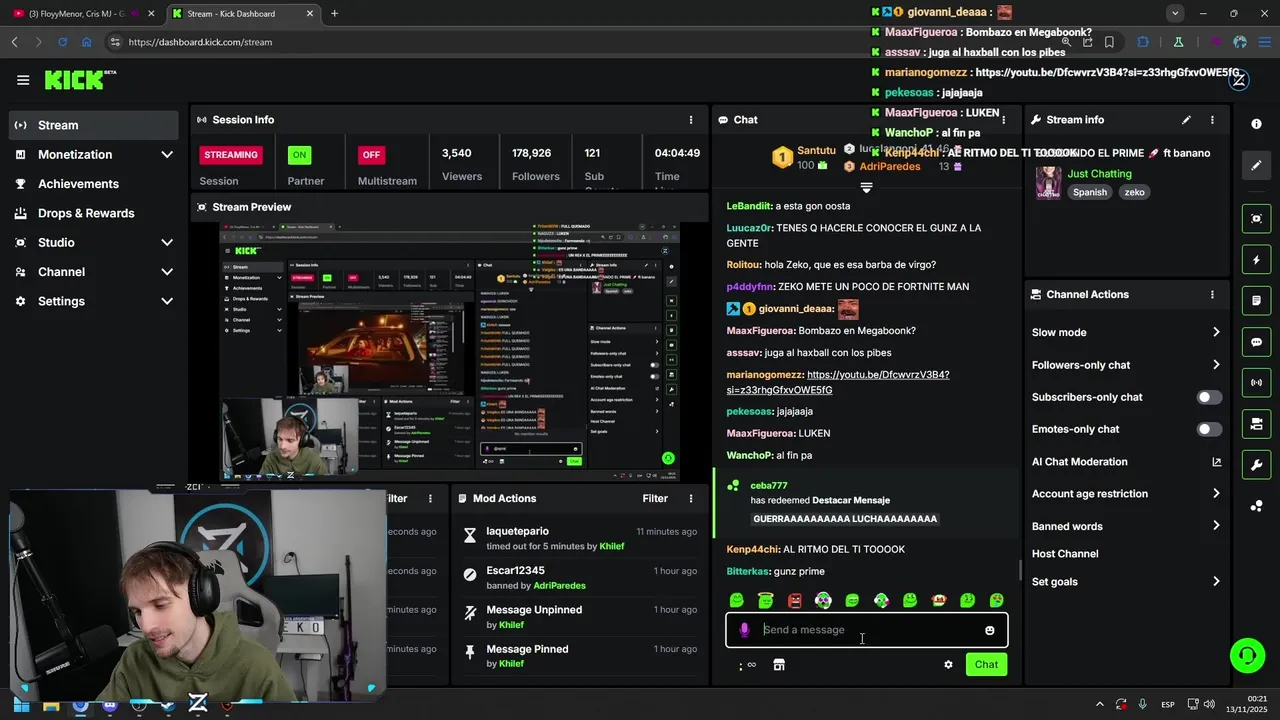Image resolution: width=1280 pixels, height=720 pixels.
Task: Open Achievements in the sidebar
Action: [x=94, y=184]
